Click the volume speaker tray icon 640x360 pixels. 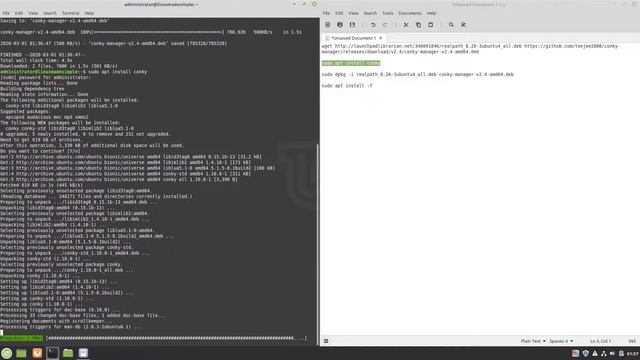coord(612,353)
